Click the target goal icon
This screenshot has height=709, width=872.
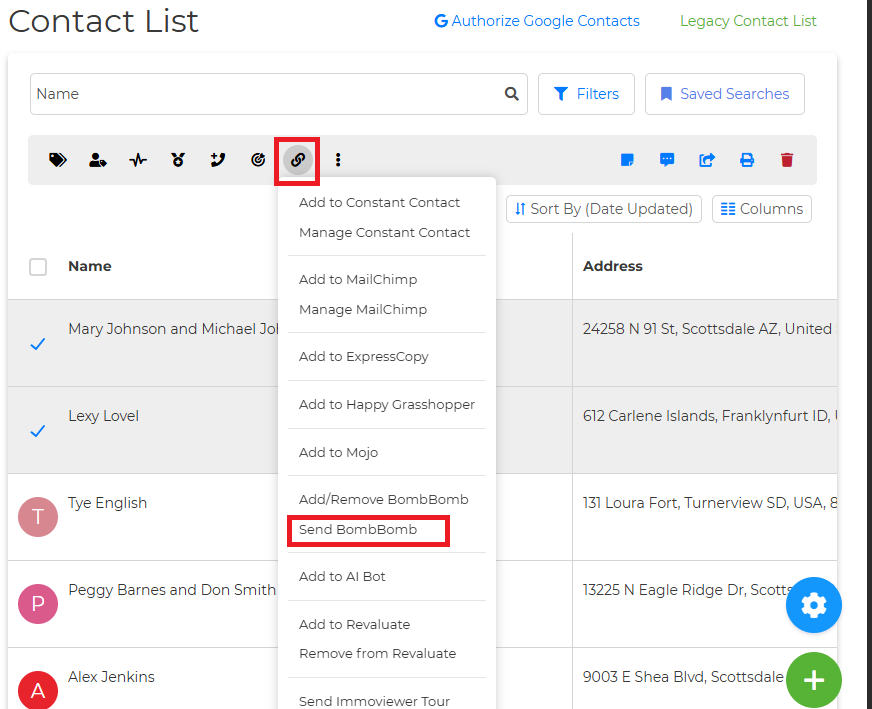point(258,160)
